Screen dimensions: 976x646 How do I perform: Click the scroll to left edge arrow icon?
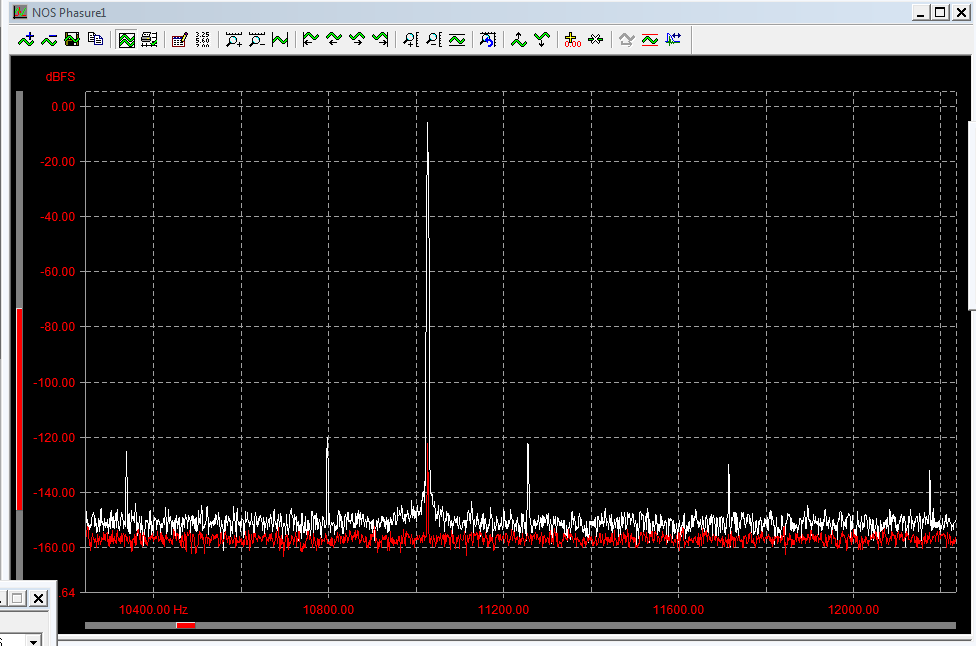click(311, 40)
